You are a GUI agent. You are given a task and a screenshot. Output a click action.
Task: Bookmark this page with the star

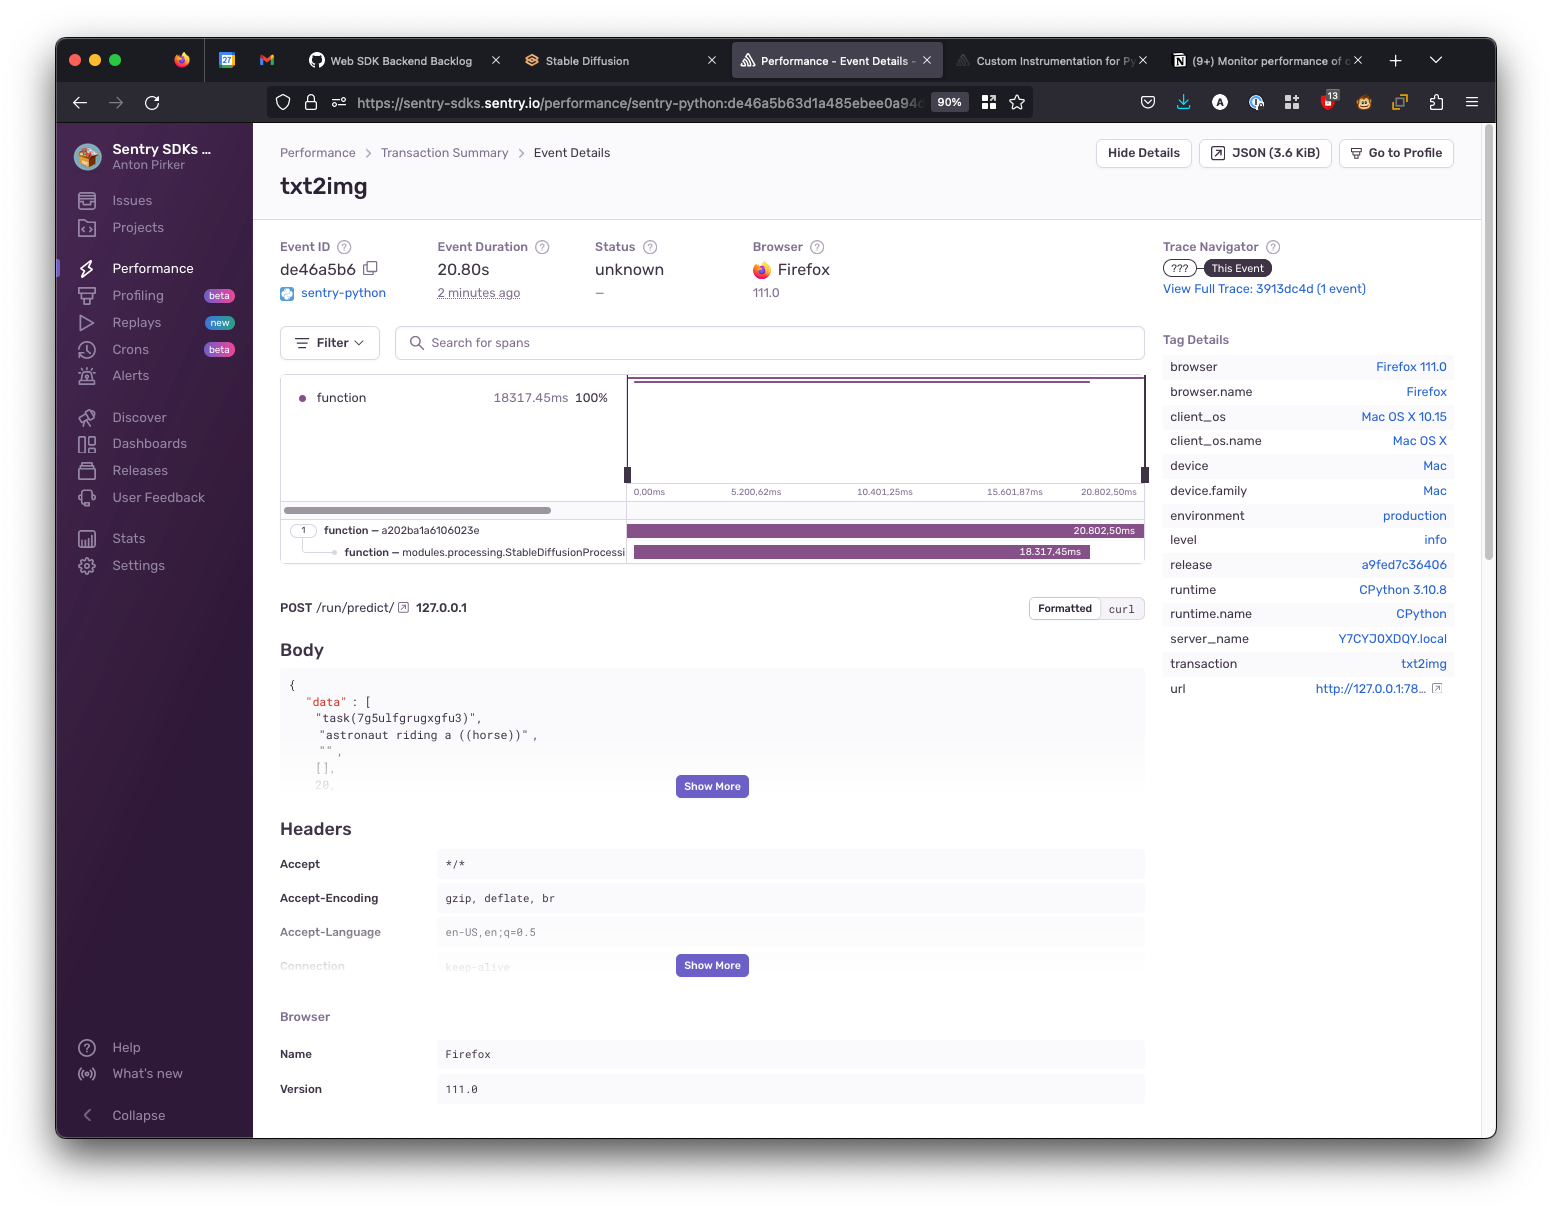point(1017,102)
